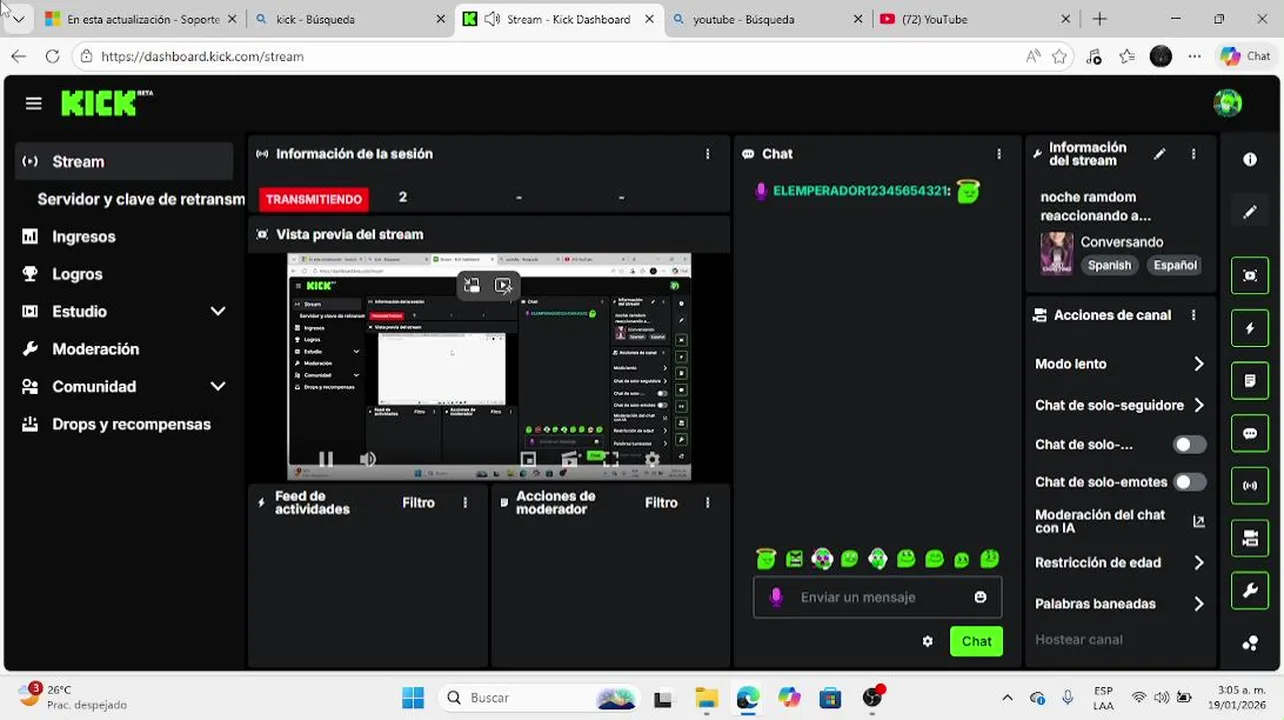Toggle the Chat de solo-… switch
Image resolution: width=1284 pixels, height=720 pixels.
(x=1189, y=445)
